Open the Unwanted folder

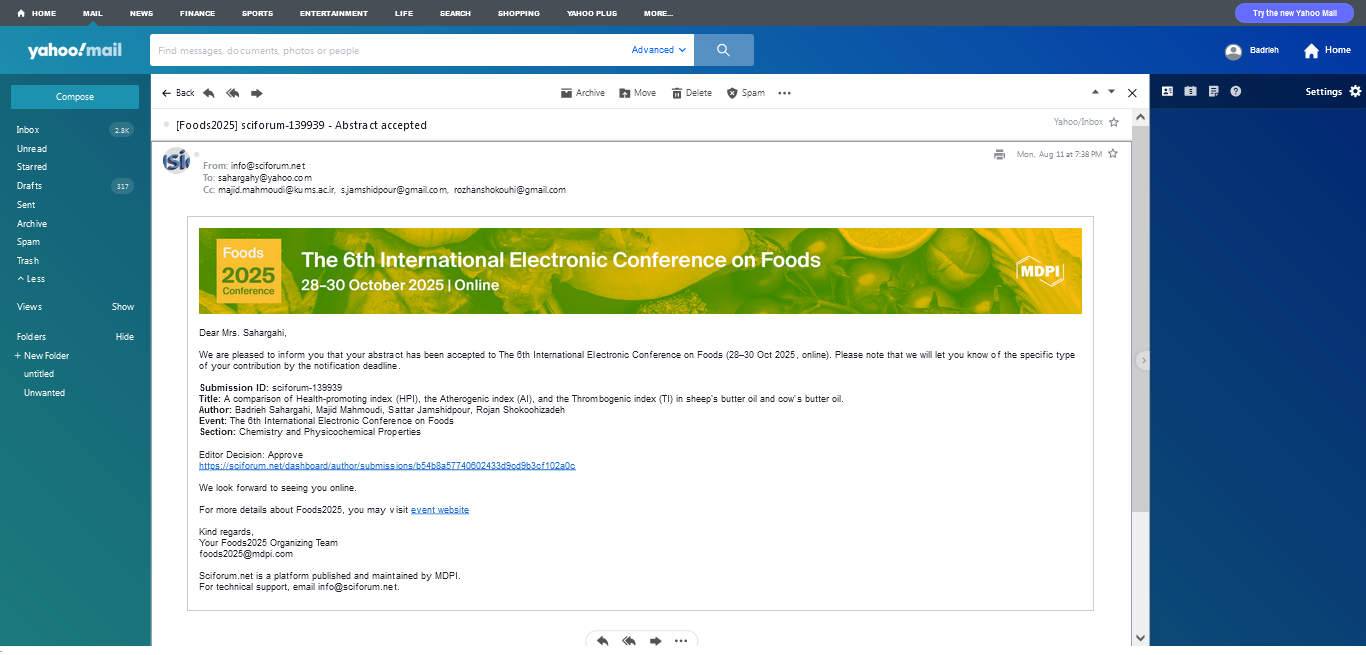44,393
